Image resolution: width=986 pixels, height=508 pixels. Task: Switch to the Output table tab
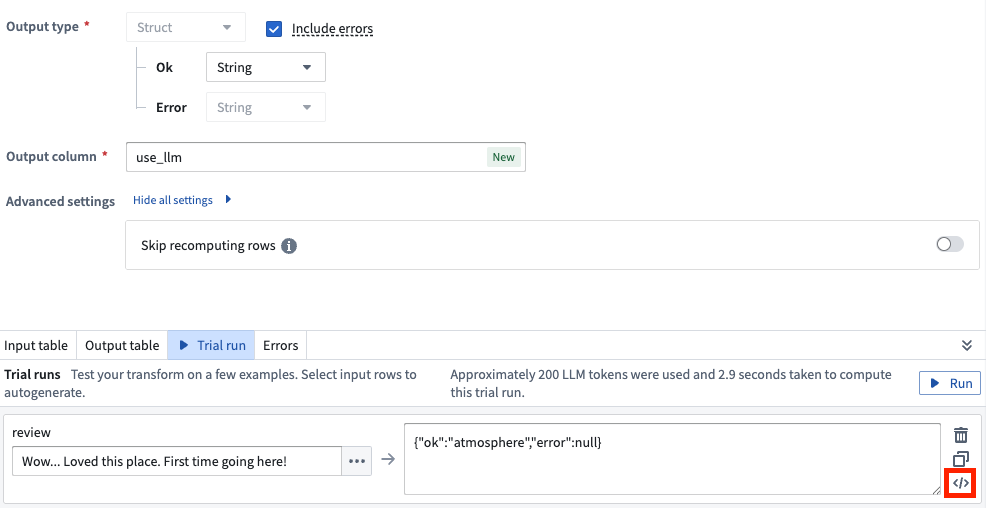[122, 345]
